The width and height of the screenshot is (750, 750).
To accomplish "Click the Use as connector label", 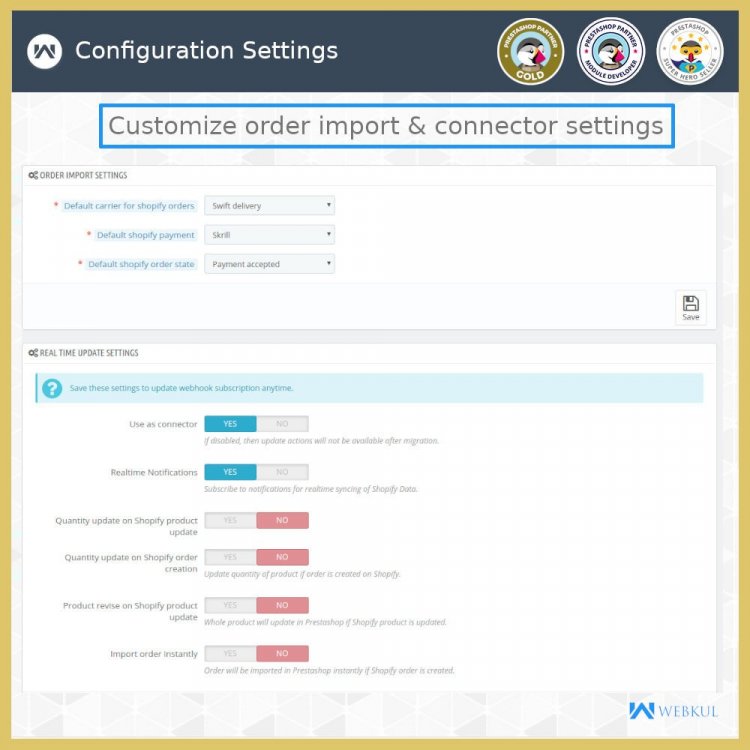I will coord(163,424).
